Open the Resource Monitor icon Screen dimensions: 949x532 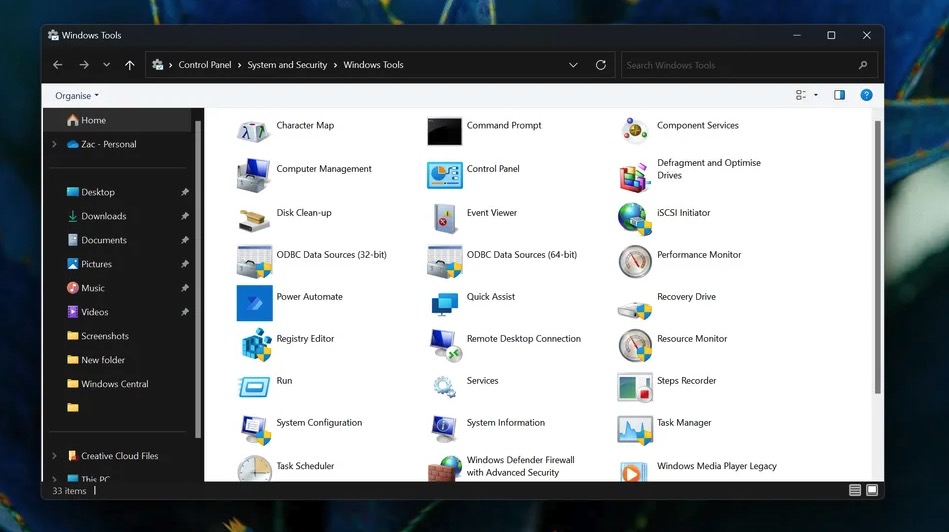(x=635, y=346)
